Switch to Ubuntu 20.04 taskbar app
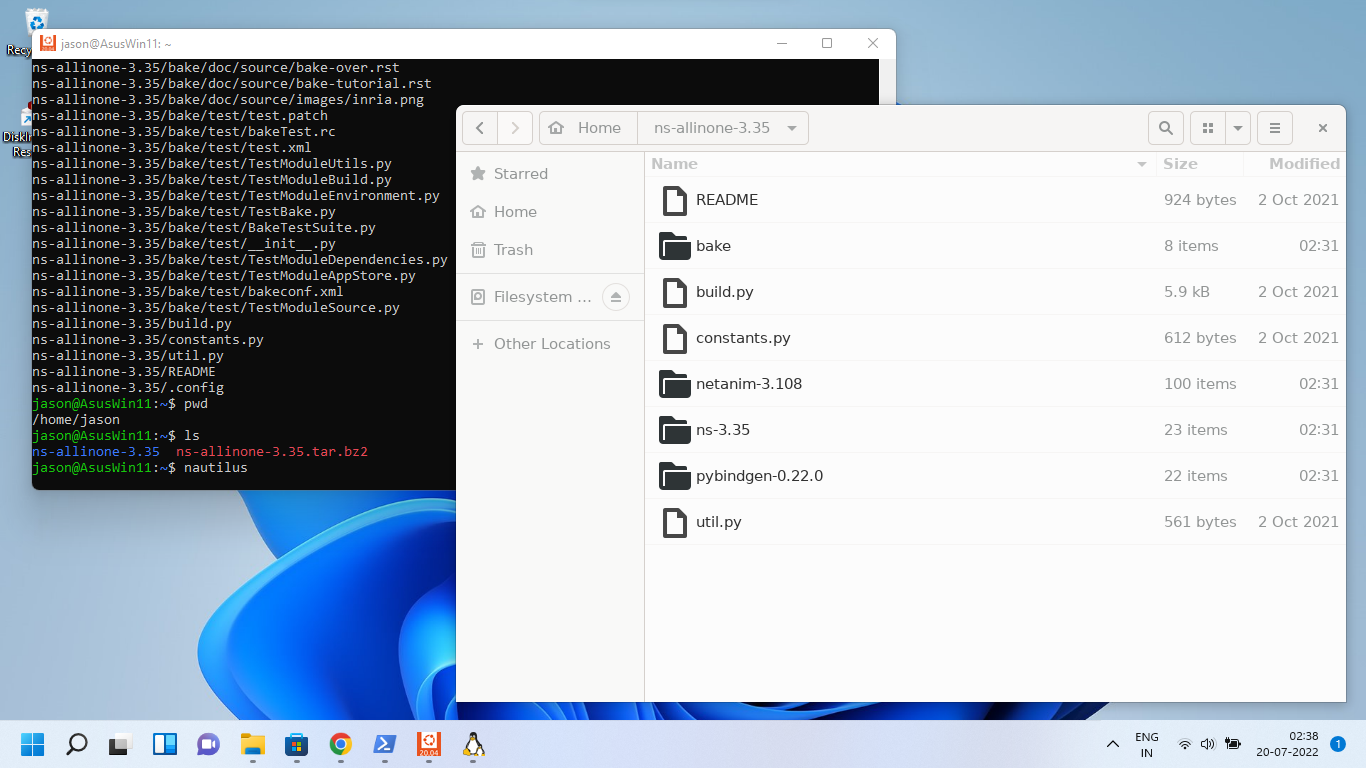The width and height of the screenshot is (1366, 768). click(429, 744)
